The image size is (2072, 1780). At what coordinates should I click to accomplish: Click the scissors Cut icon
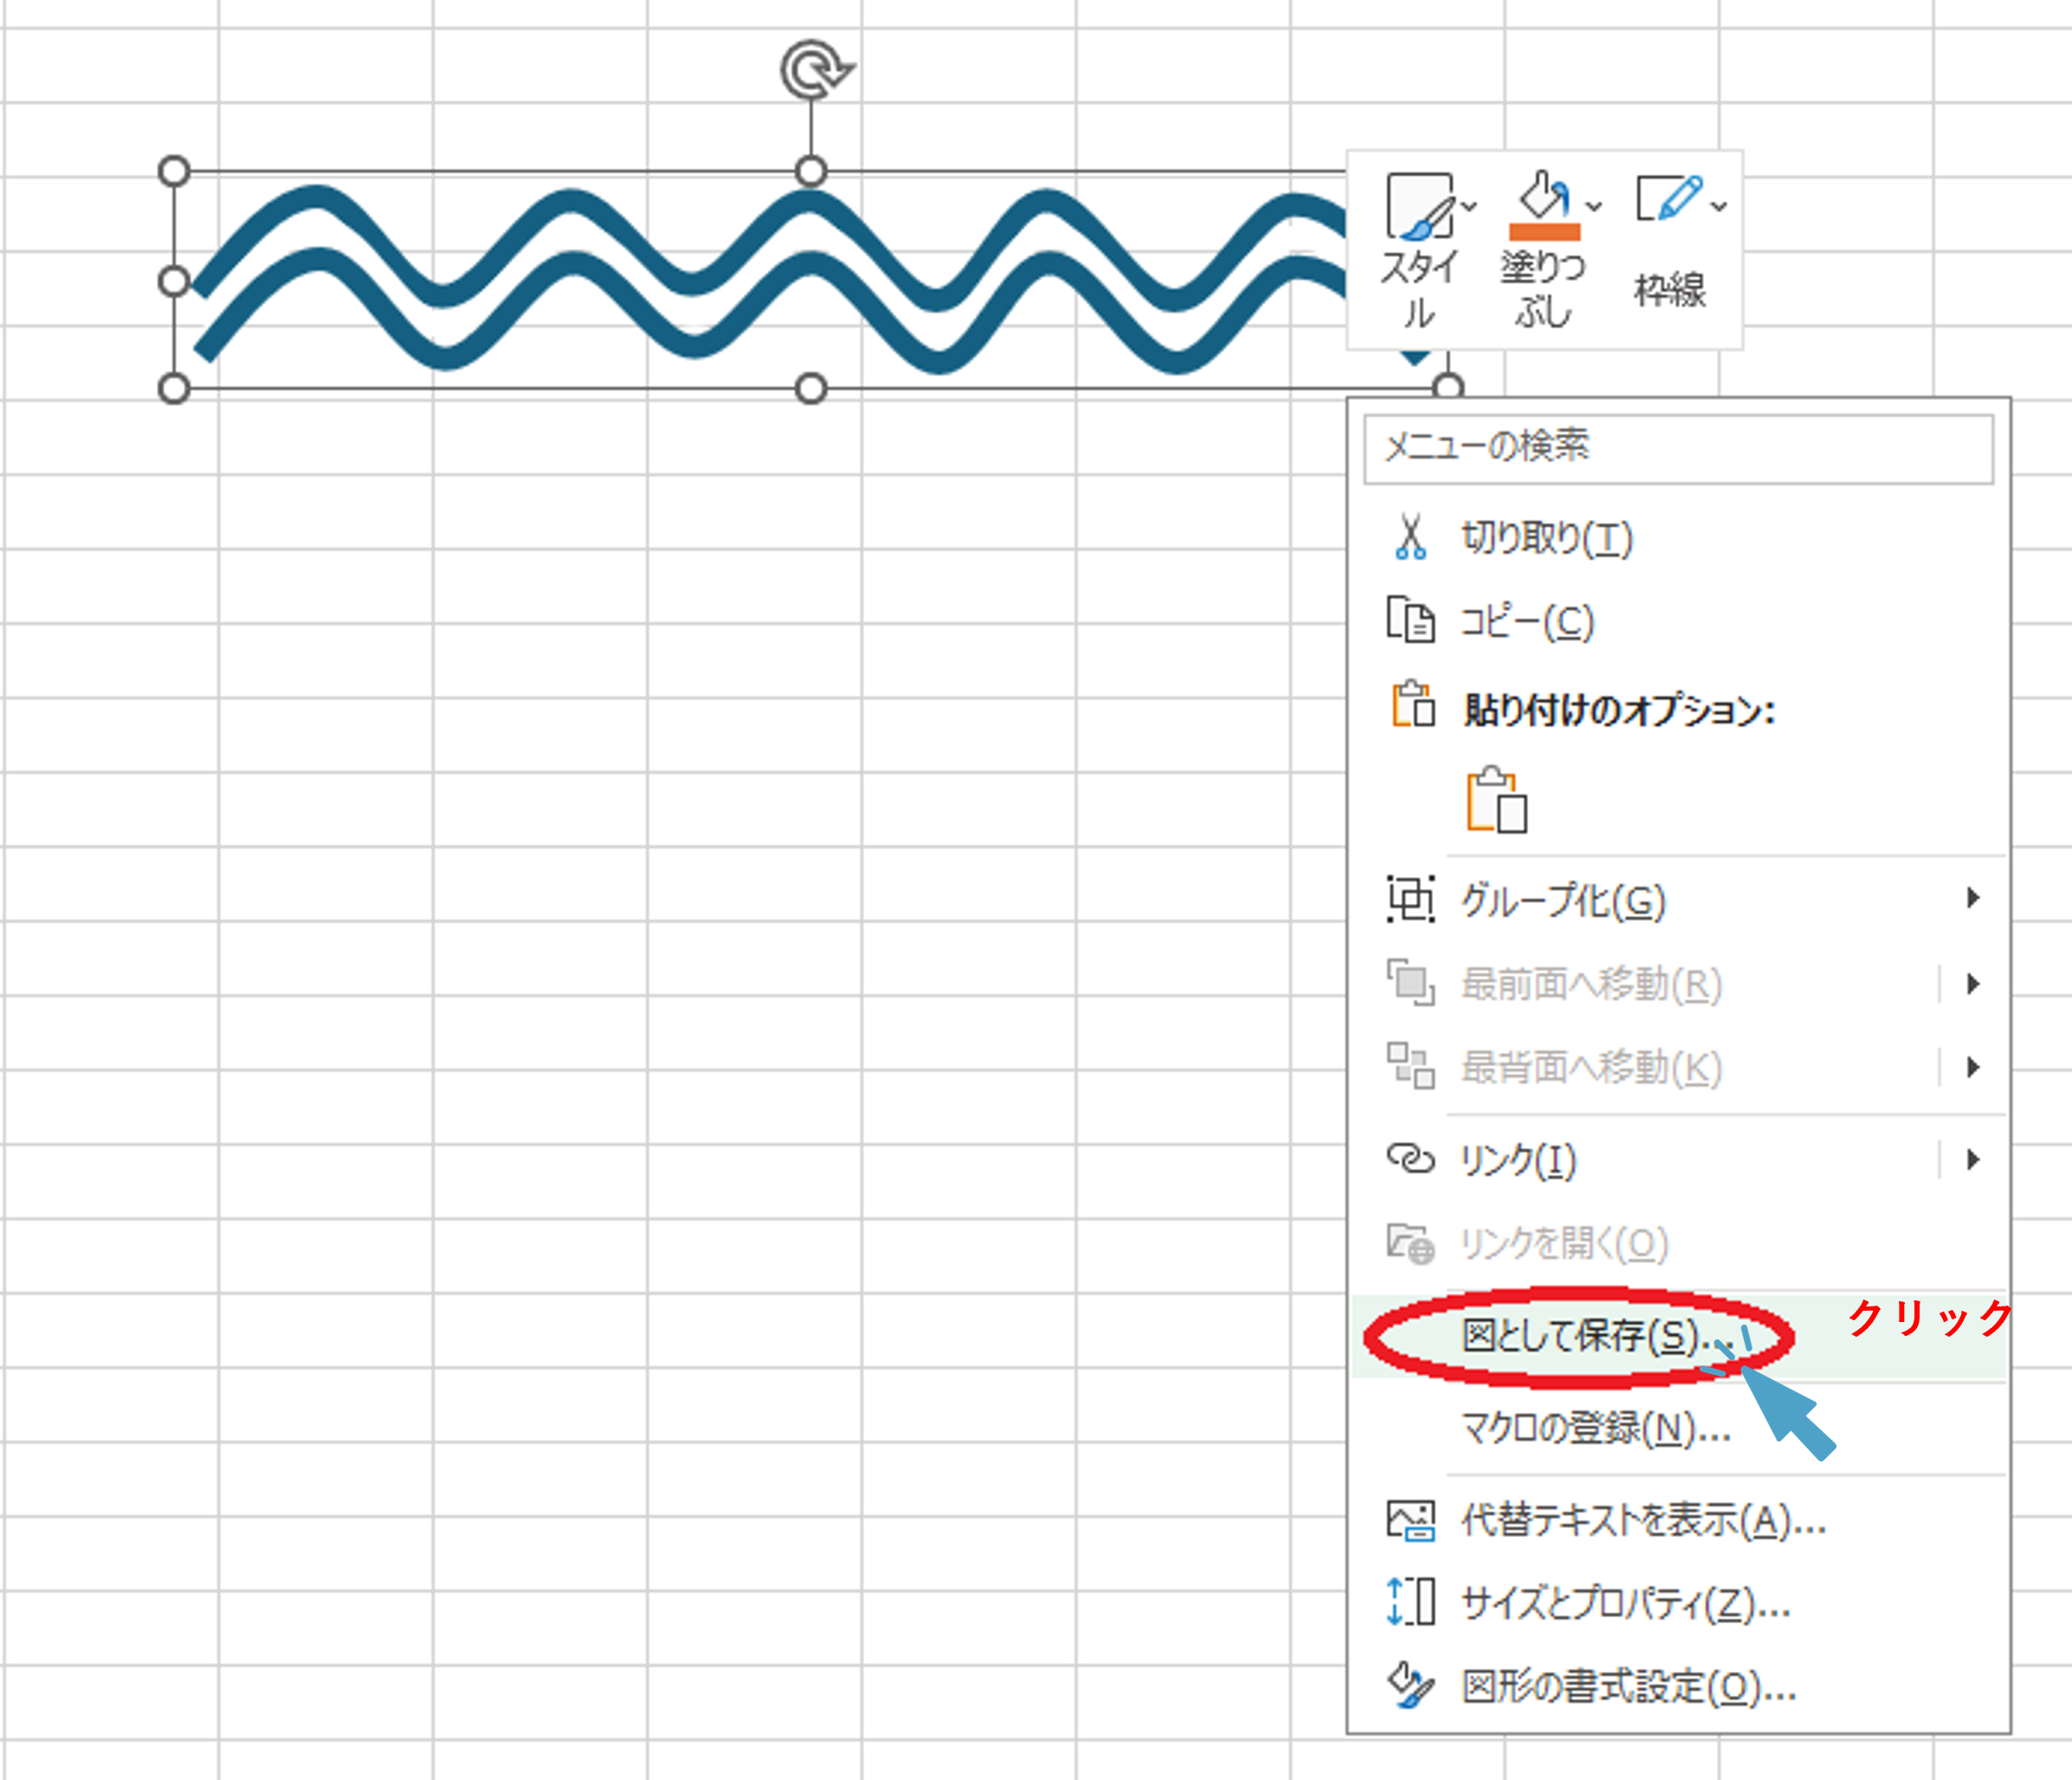point(1410,537)
